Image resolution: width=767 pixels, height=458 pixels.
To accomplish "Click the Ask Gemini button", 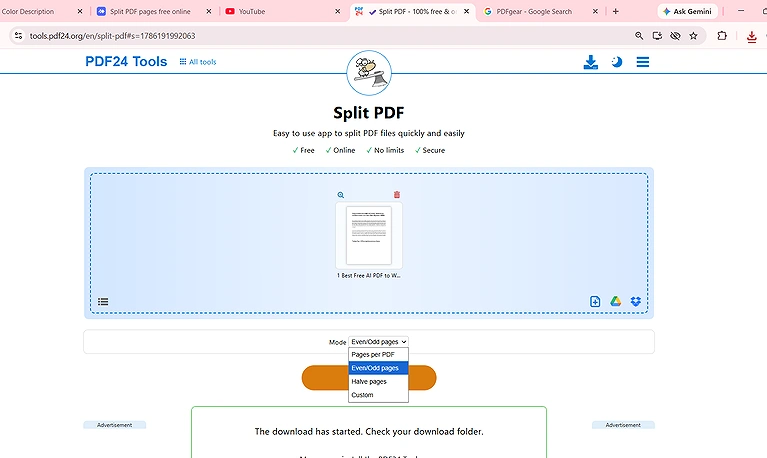I will tap(688, 11).
